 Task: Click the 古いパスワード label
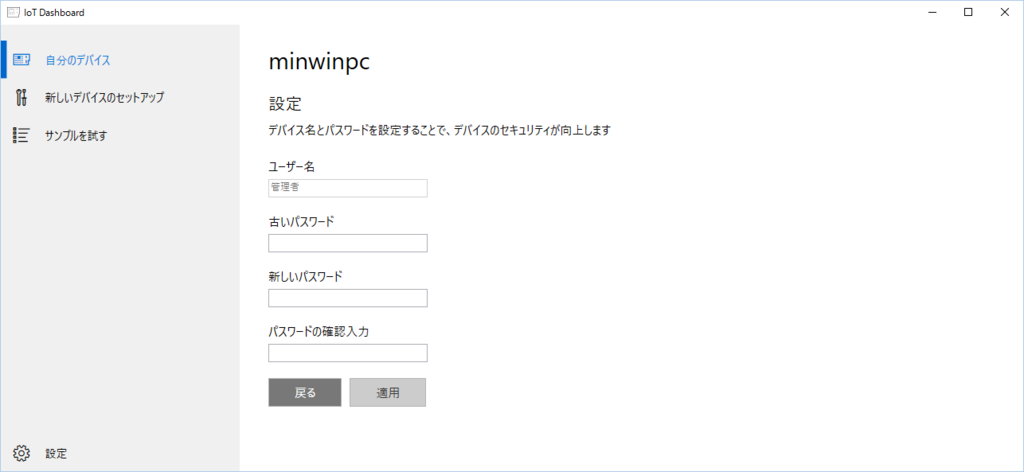click(x=301, y=222)
